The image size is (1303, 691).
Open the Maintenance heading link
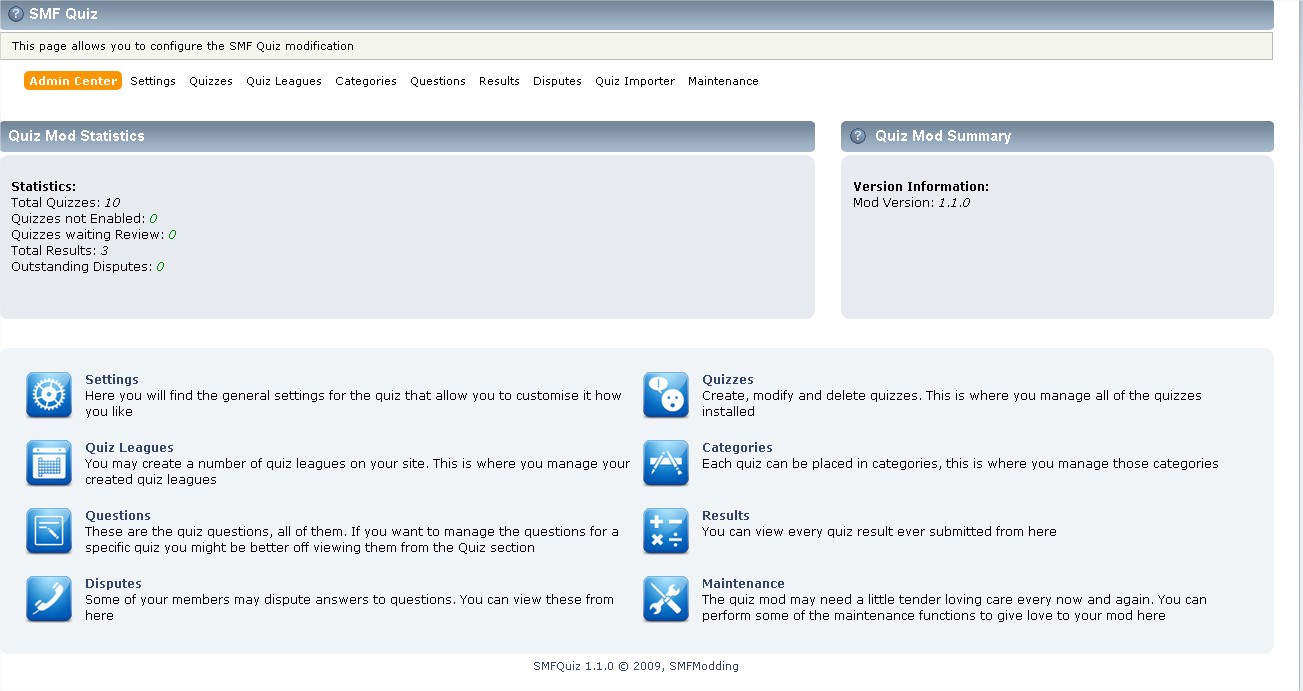click(743, 583)
